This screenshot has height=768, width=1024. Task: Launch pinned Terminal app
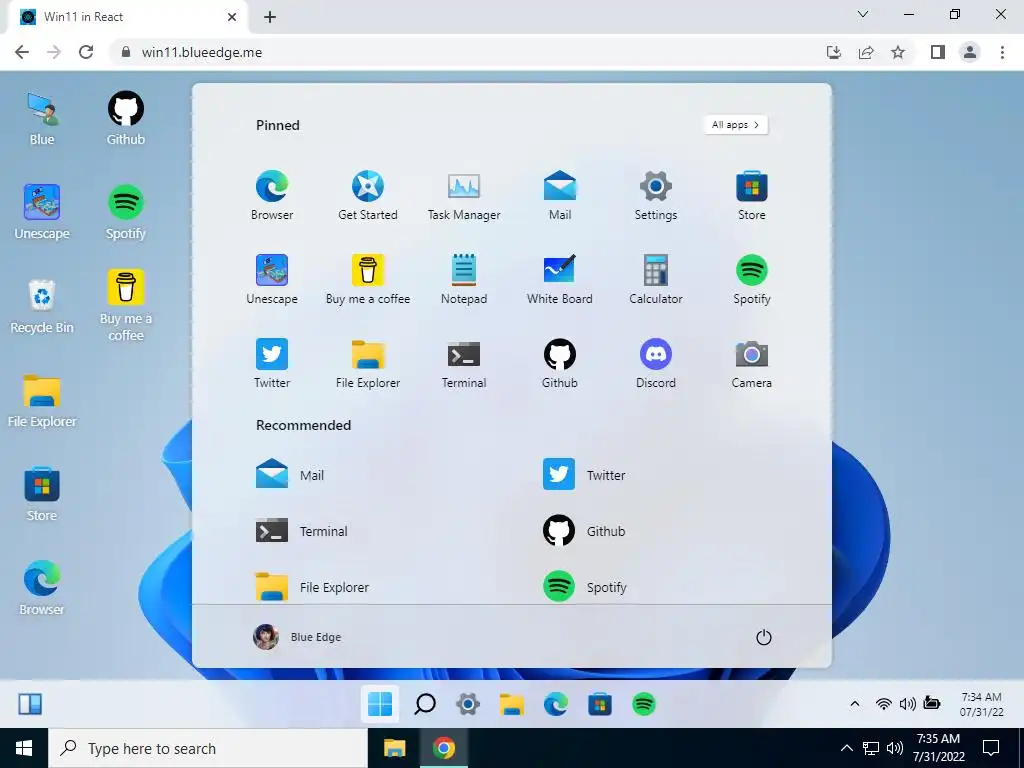[x=464, y=363]
